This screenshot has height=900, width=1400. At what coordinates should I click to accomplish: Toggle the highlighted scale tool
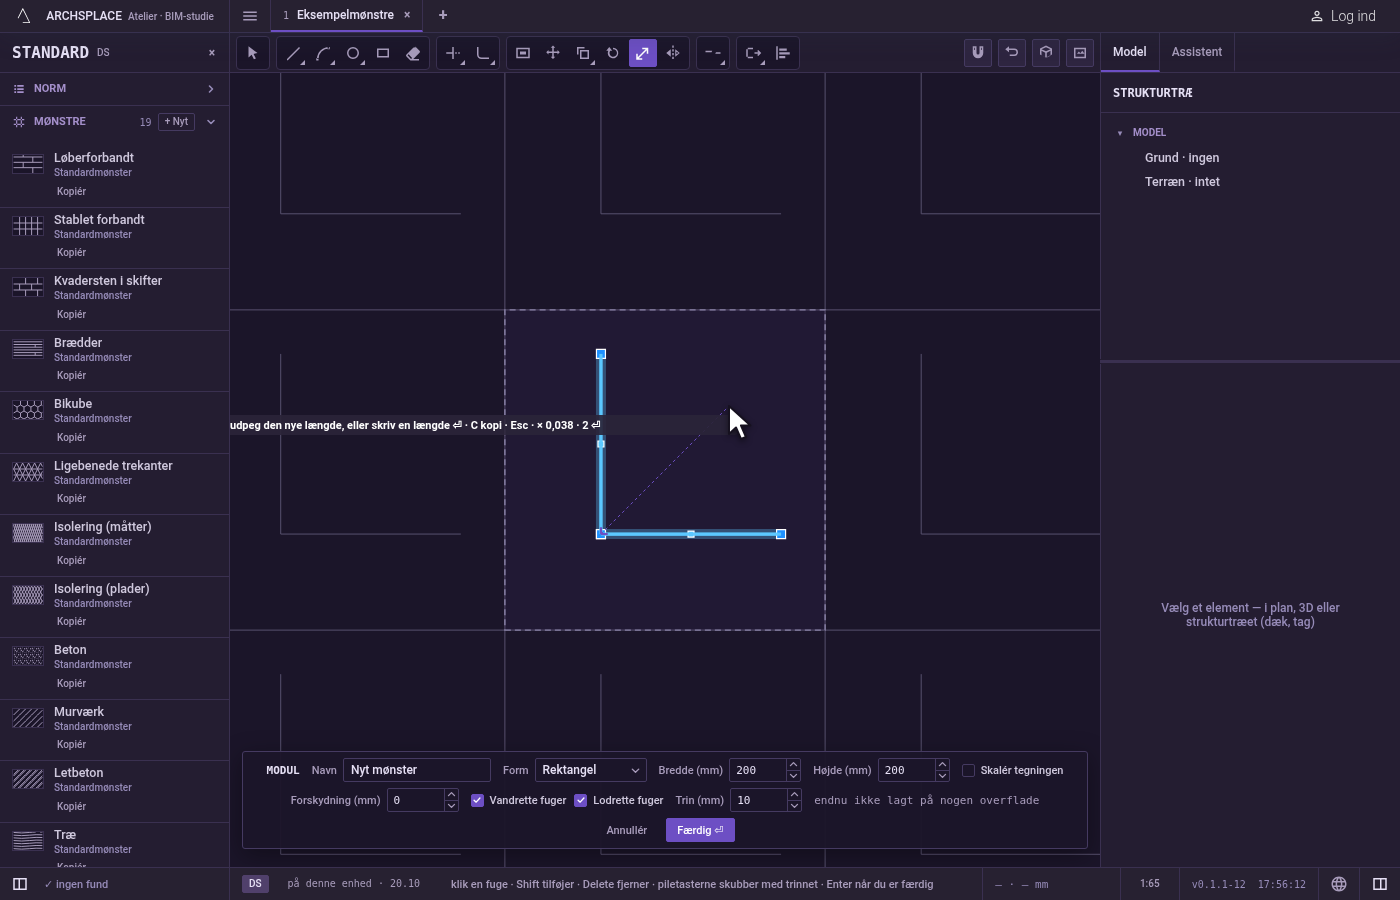click(x=643, y=53)
